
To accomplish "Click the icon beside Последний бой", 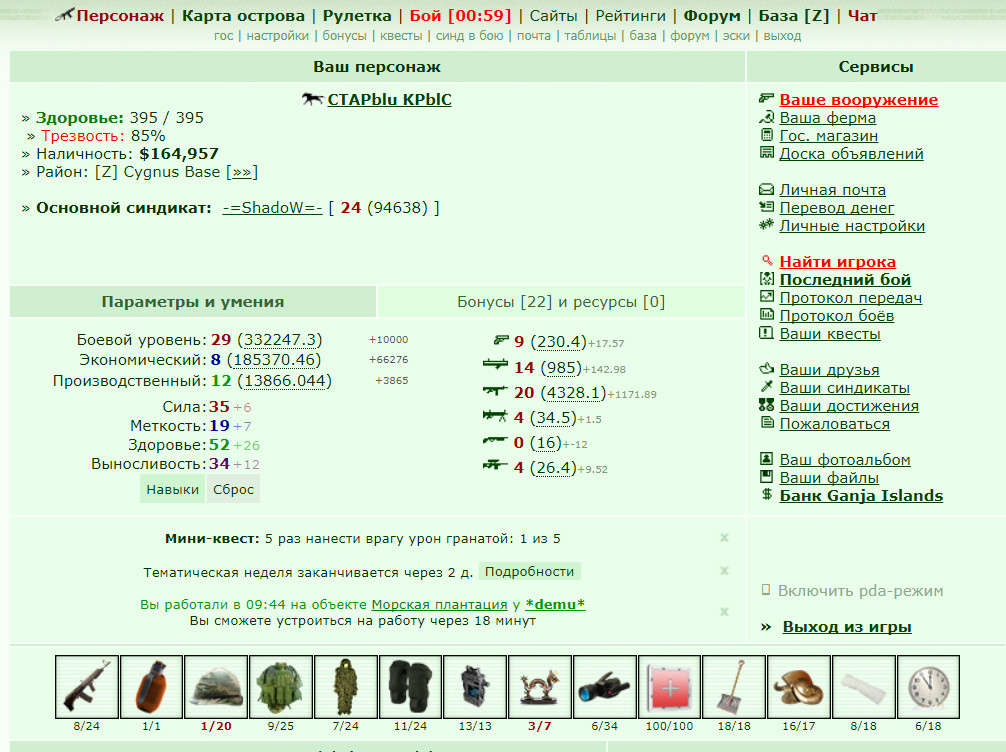I will point(766,278).
